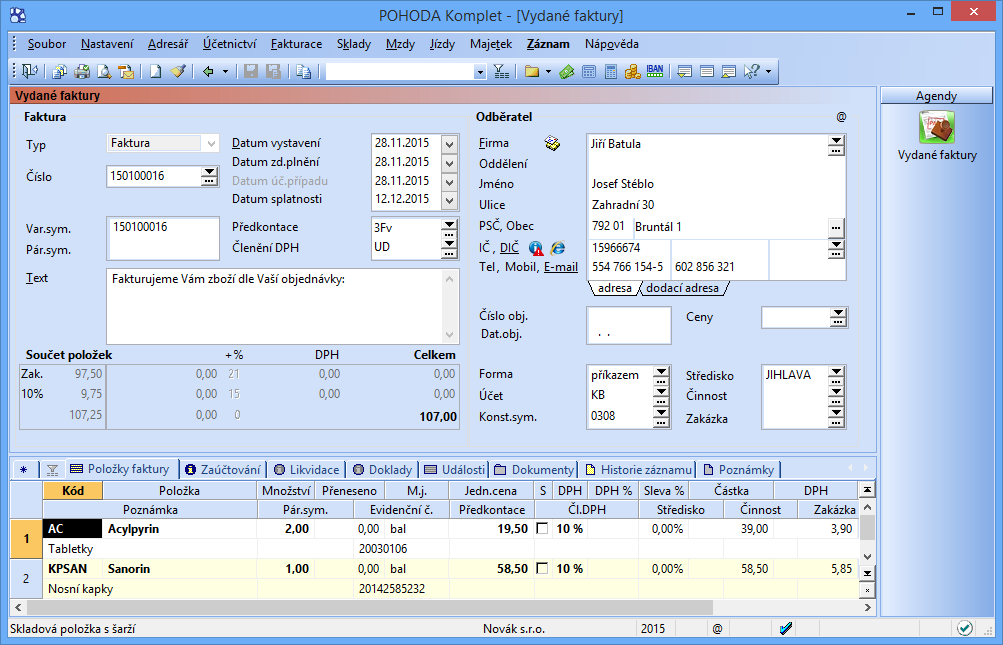Screen dimensions: 1003x645
Task: Click the yellow folder toolbar icon
Action: 532,71
